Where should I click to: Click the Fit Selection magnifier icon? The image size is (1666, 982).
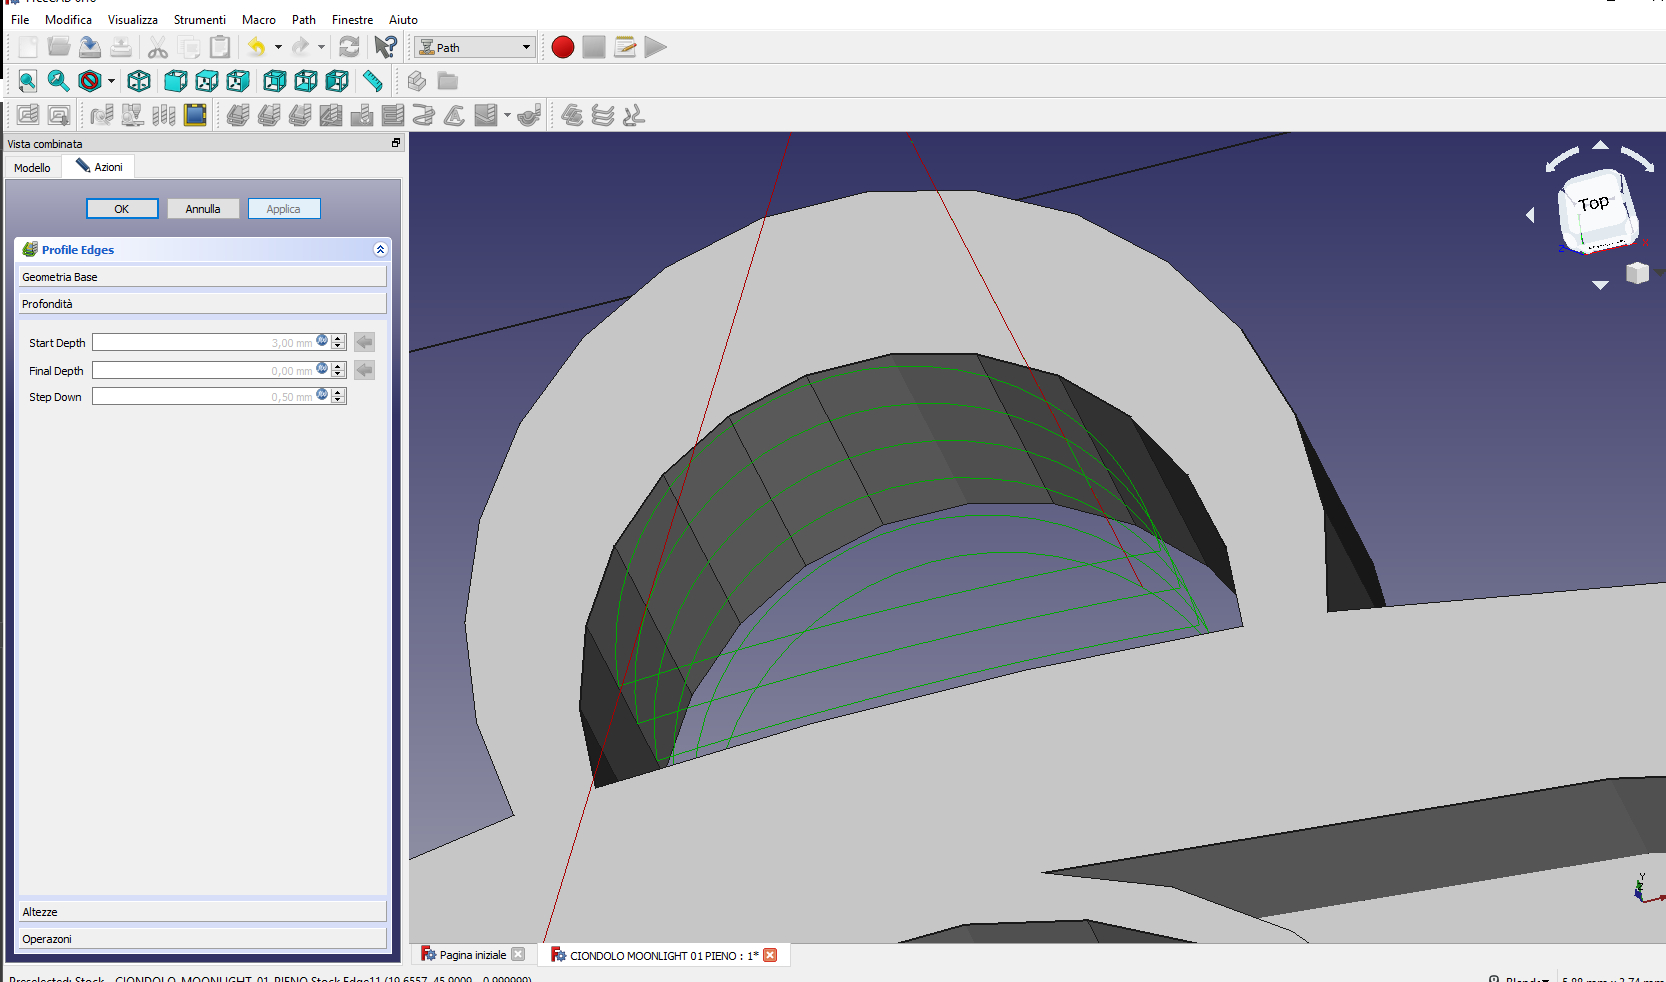click(x=59, y=81)
